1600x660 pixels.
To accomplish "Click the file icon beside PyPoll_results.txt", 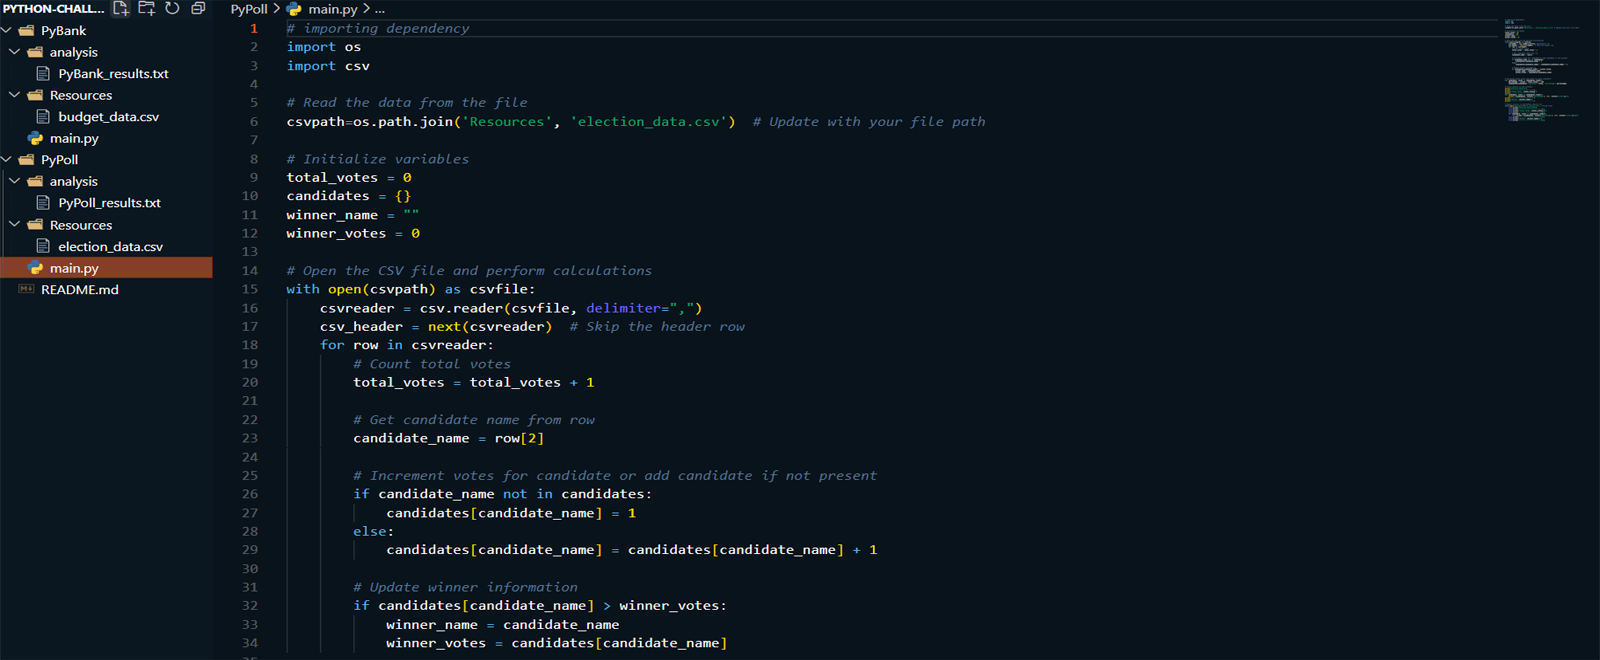I will coord(43,203).
